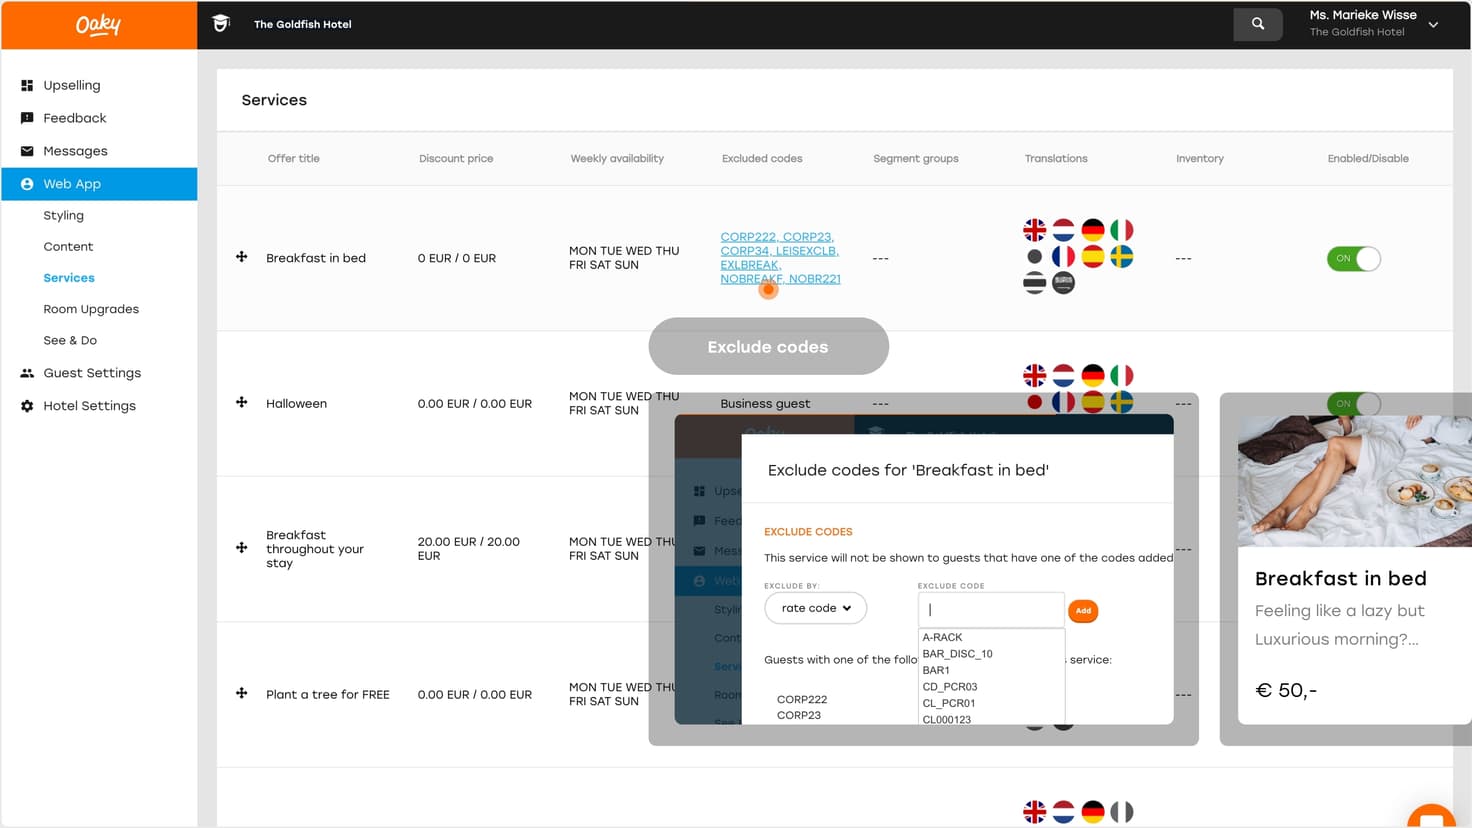
Task: Select A-RACK from the code suggestions
Action: click(x=942, y=637)
